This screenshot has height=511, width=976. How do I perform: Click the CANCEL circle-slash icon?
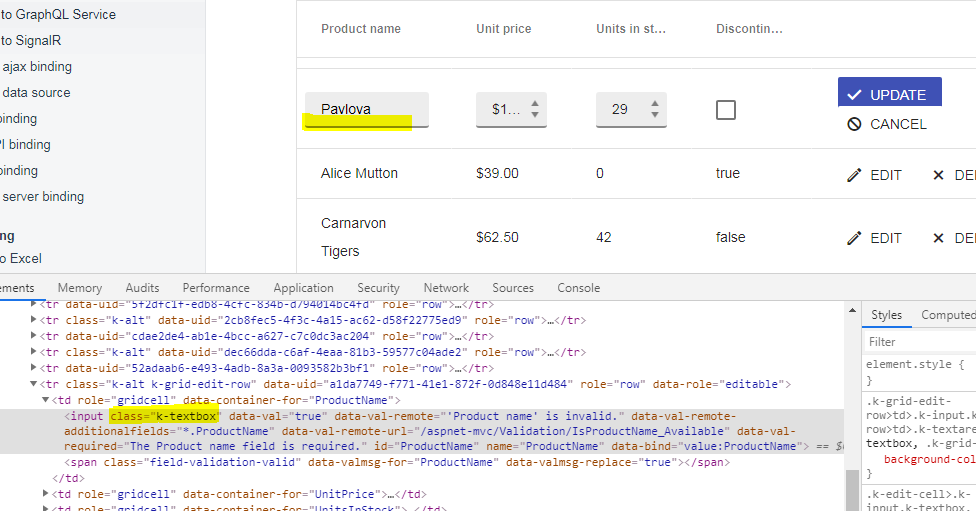(855, 124)
